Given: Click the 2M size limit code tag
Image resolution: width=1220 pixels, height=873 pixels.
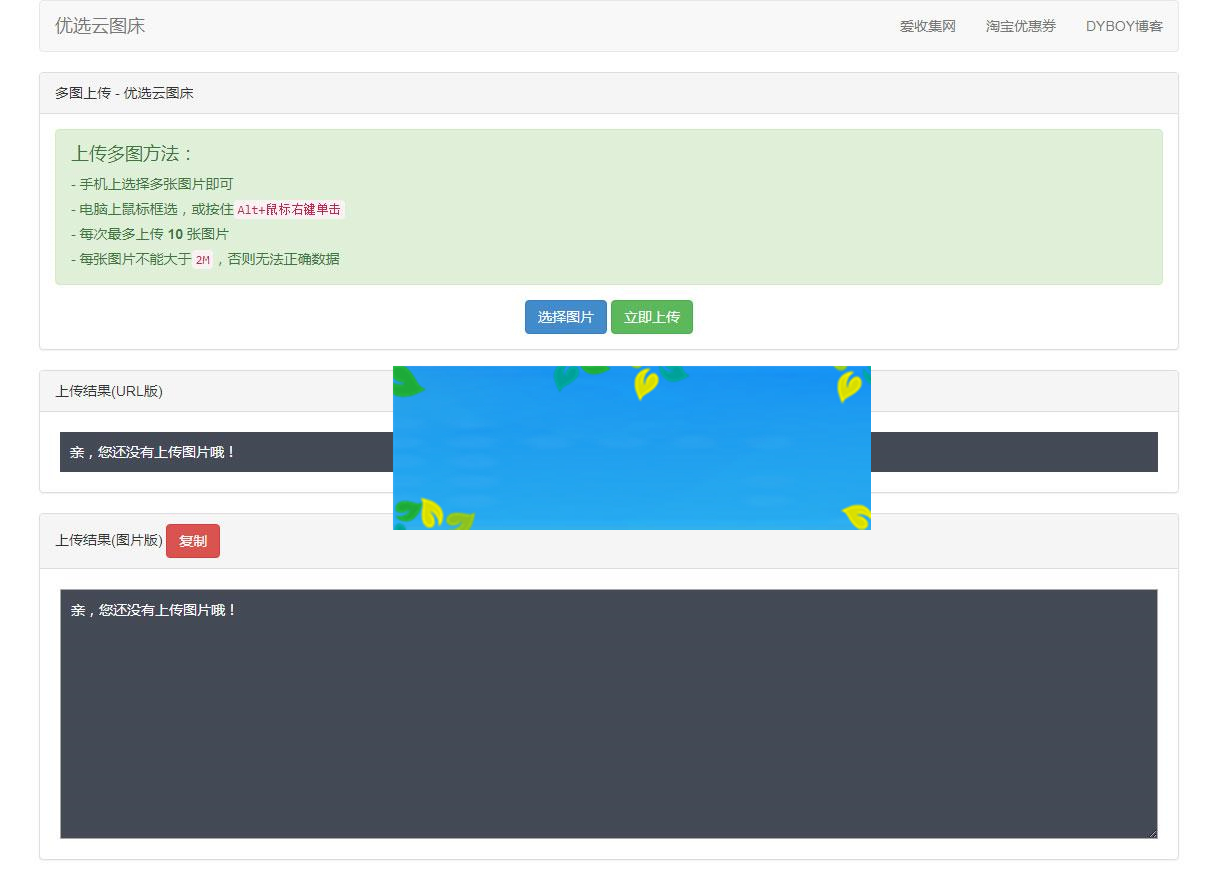Looking at the screenshot, I should point(202,260).
